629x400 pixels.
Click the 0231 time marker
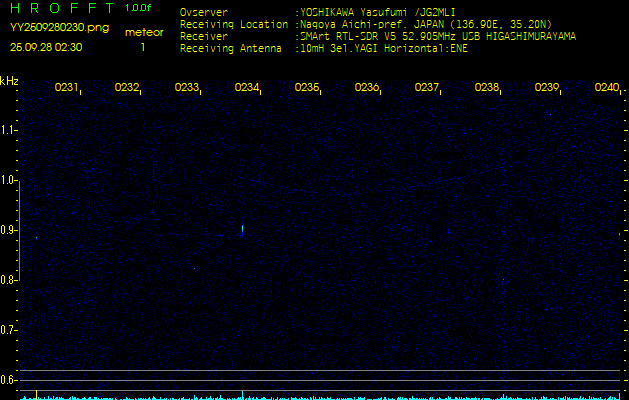point(67,87)
